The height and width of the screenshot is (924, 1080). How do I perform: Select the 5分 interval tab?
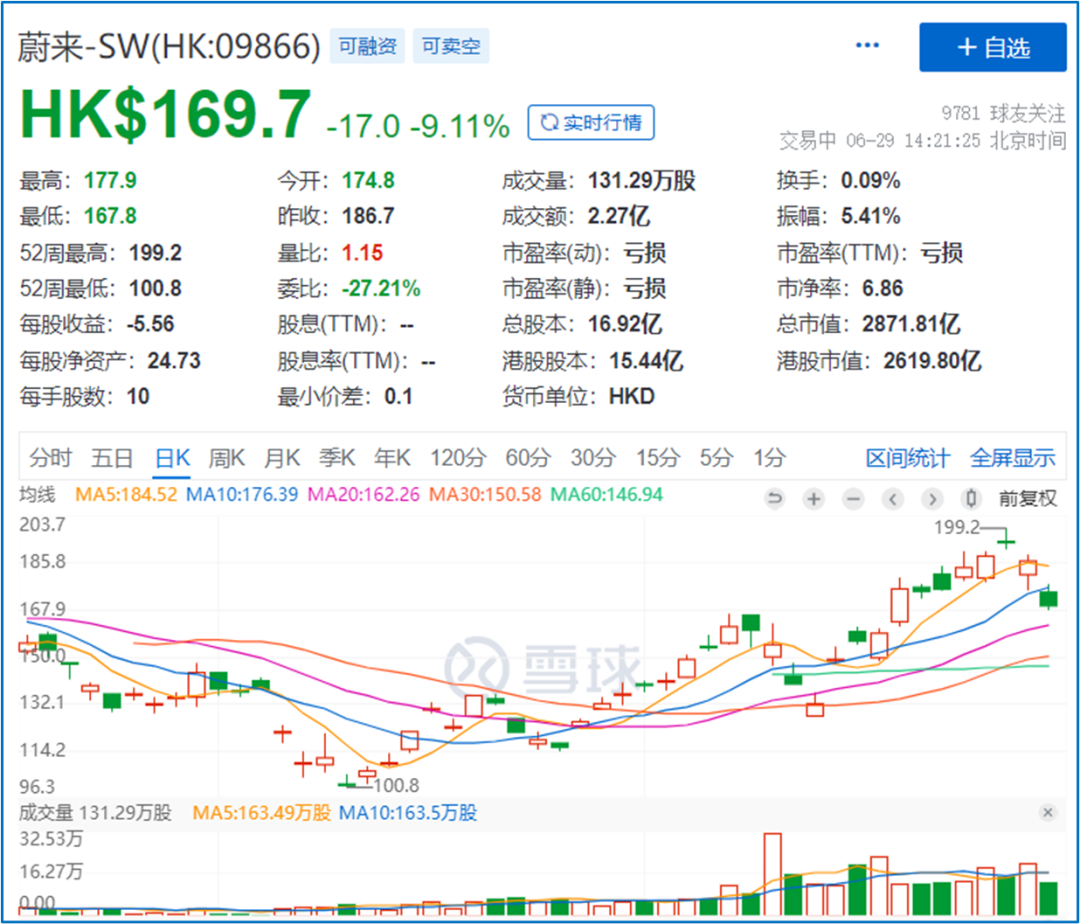point(716,458)
